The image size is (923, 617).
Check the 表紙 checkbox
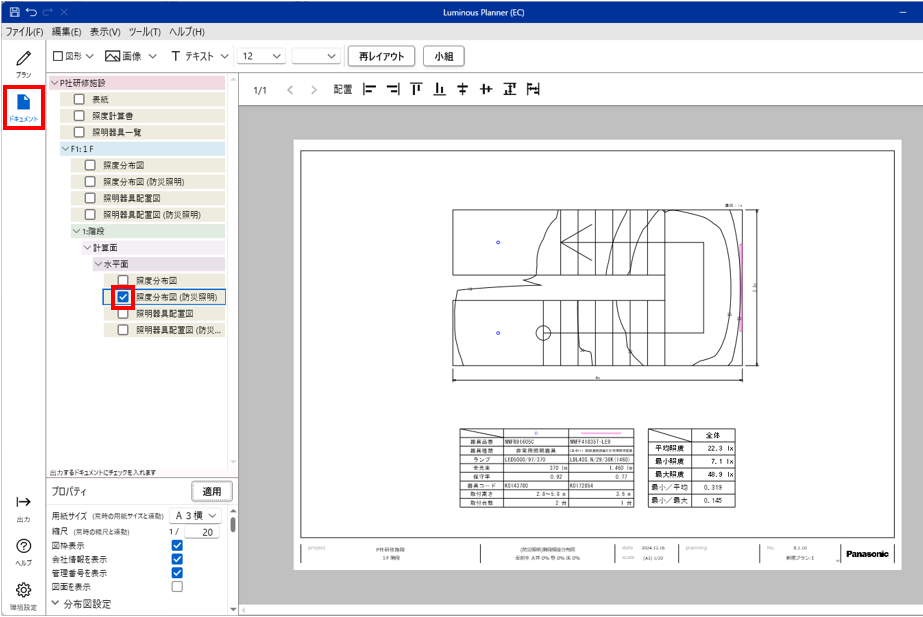pos(79,100)
